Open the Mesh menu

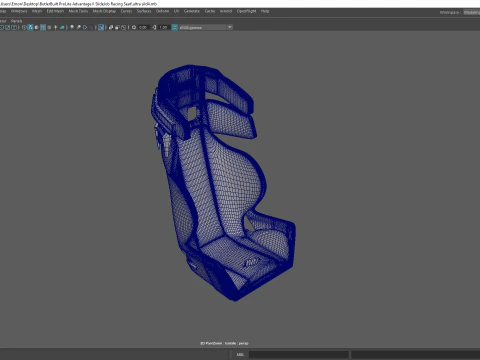37,11
